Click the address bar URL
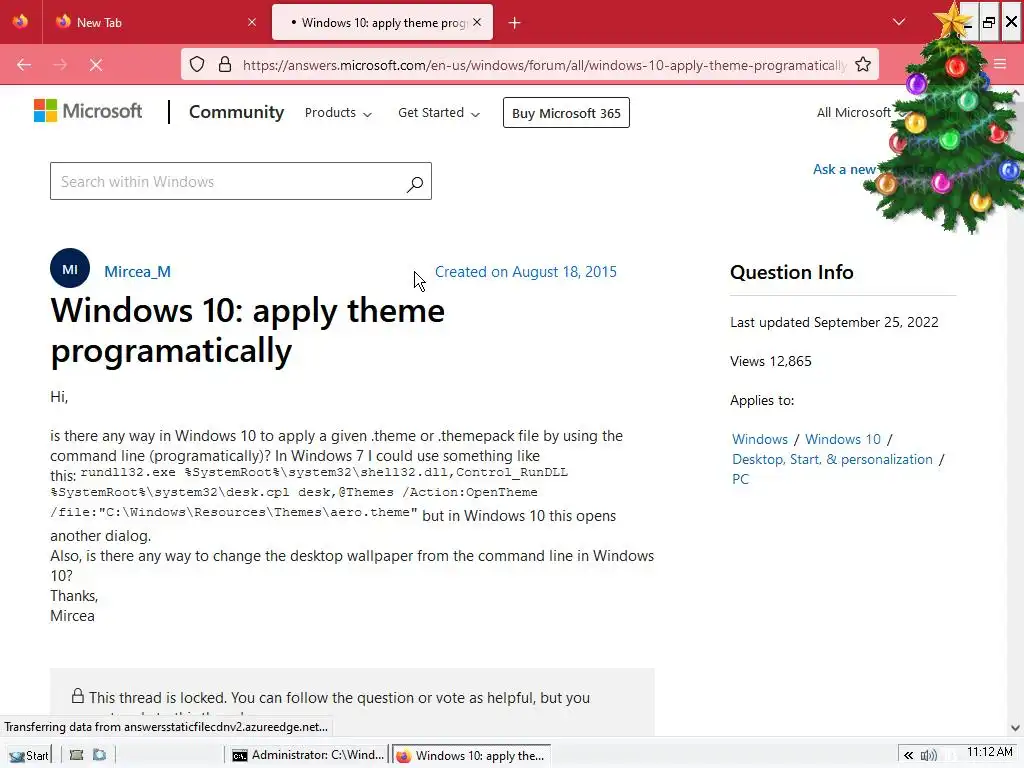This screenshot has height=768, width=1024. pyautogui.click(x=544, y=65)
